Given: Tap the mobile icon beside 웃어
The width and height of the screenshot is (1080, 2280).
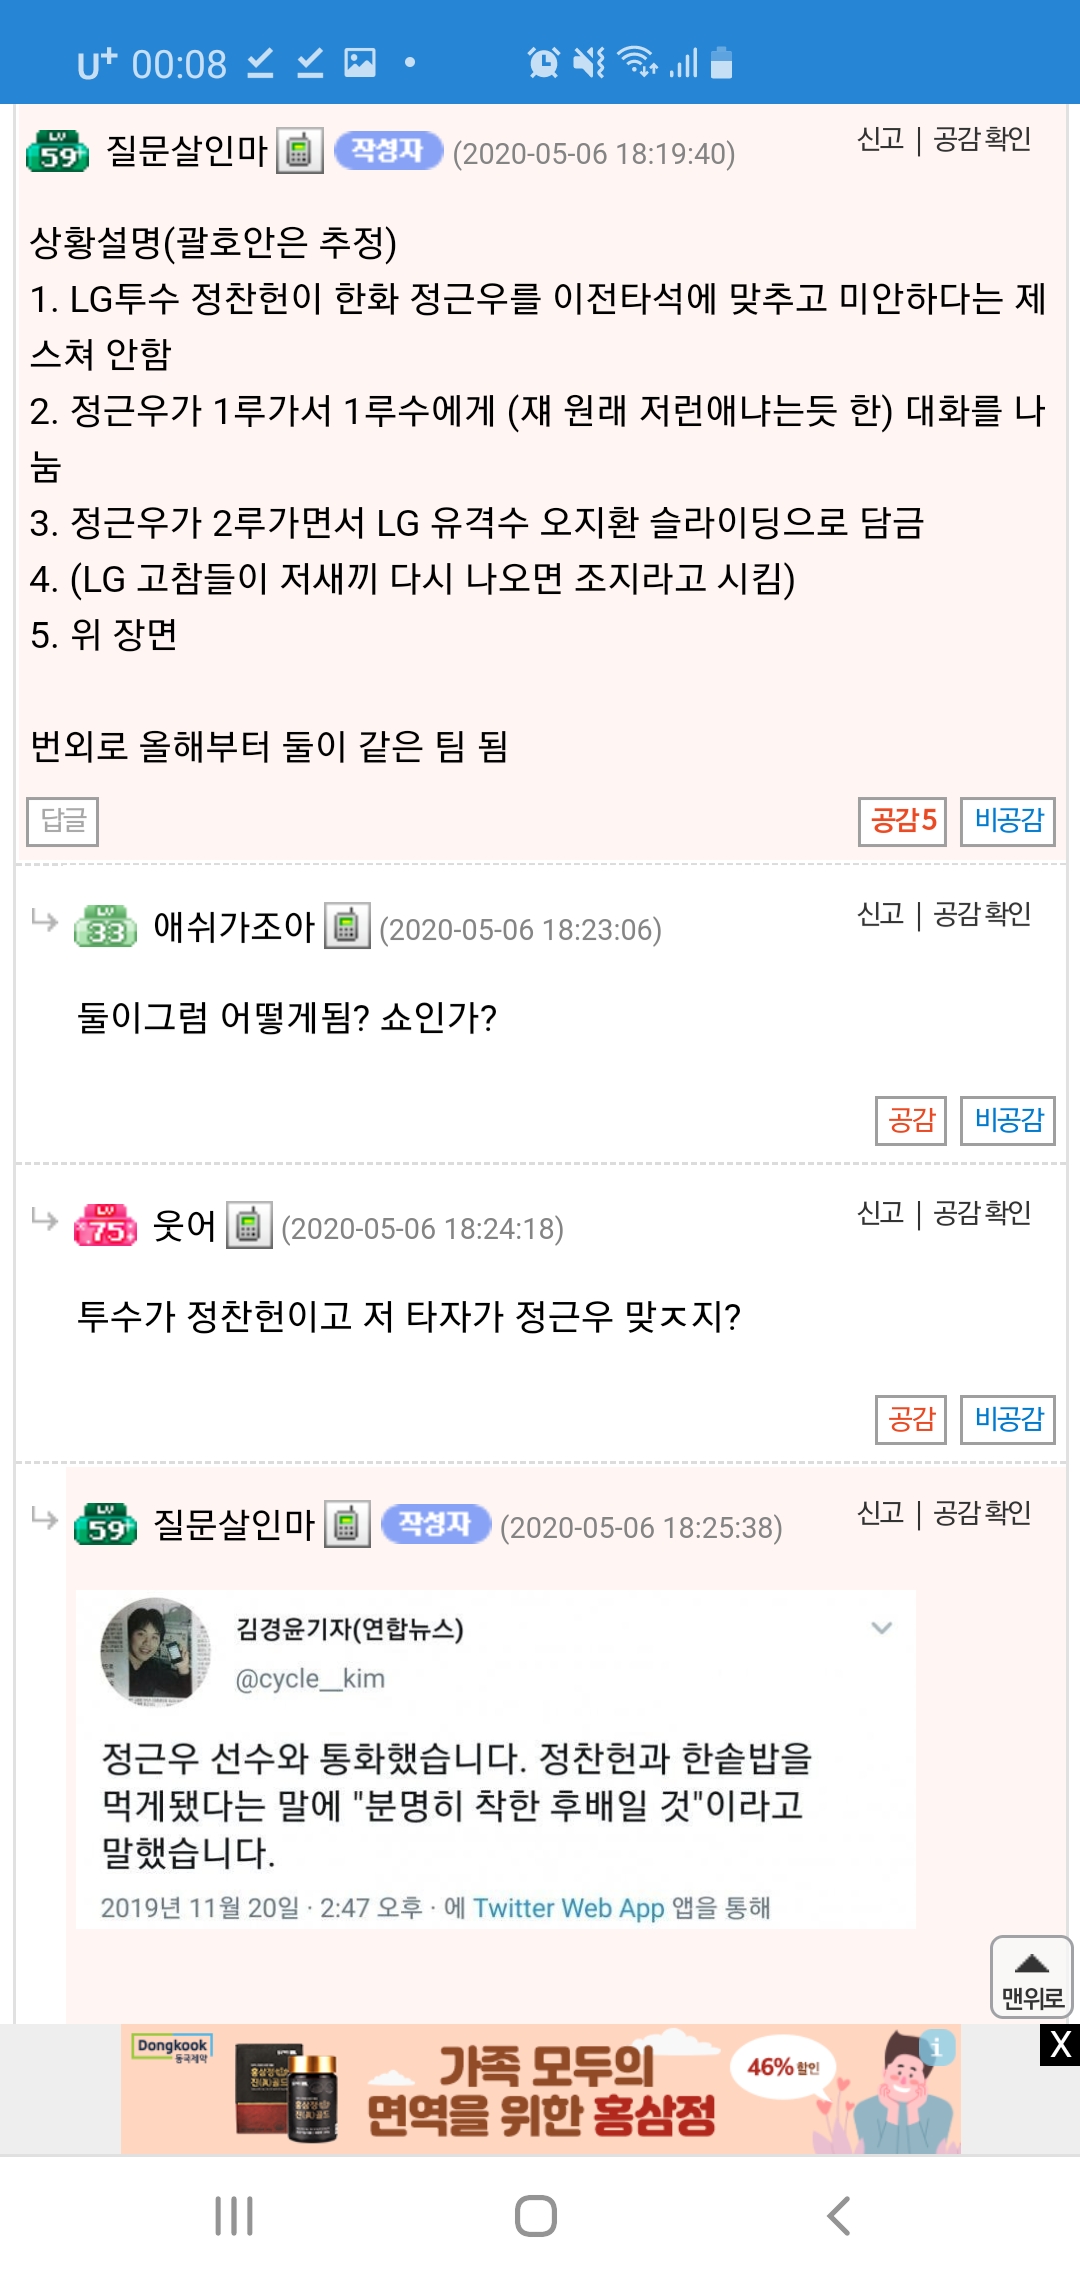Looking at the screenshot, I should tap(249, 1225).
